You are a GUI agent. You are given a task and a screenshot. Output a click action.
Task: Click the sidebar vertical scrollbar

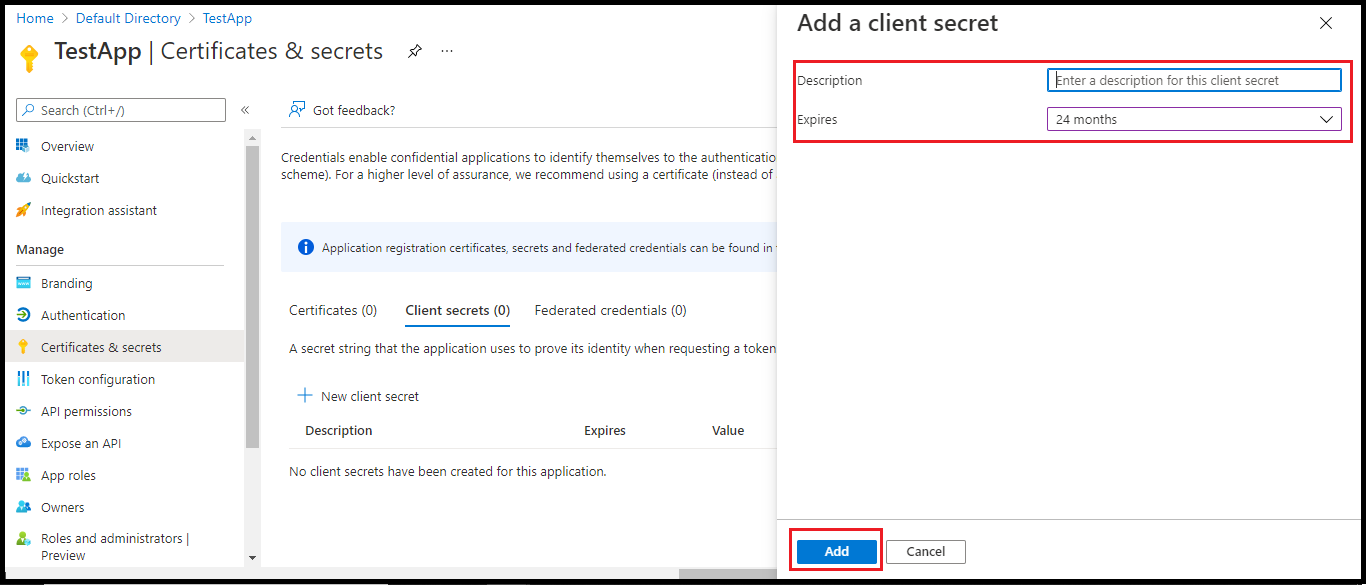(252, 295)
